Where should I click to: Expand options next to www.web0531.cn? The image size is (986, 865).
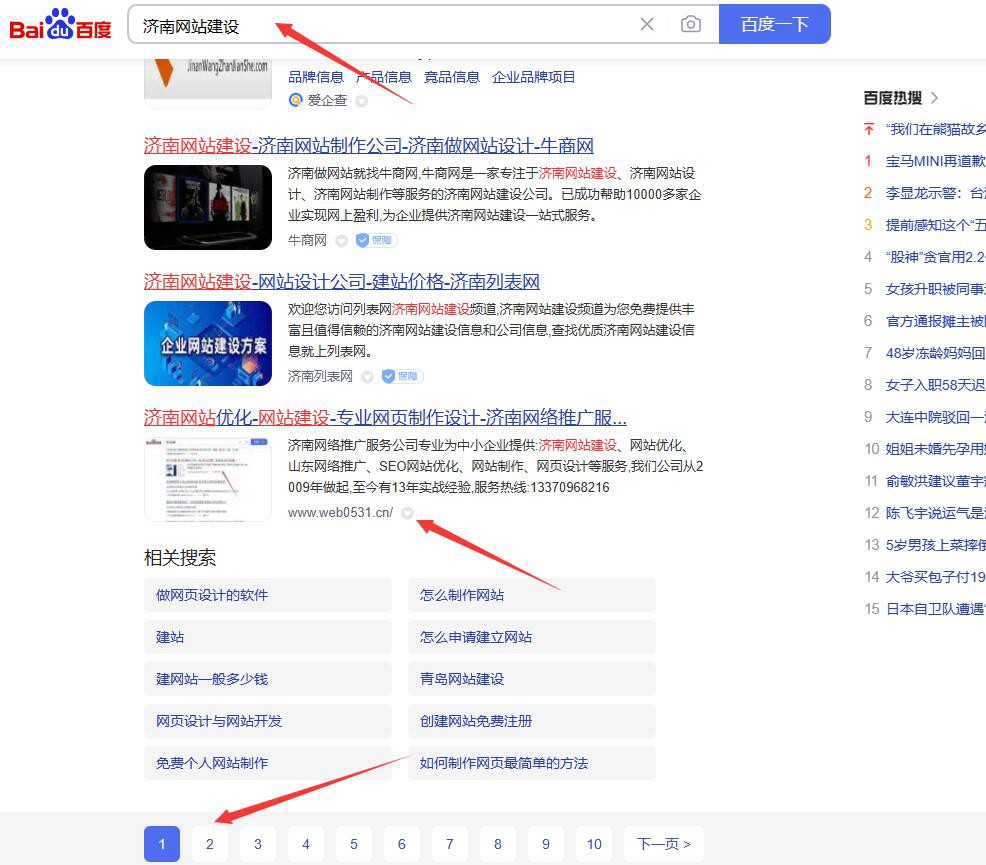[407, 513]
